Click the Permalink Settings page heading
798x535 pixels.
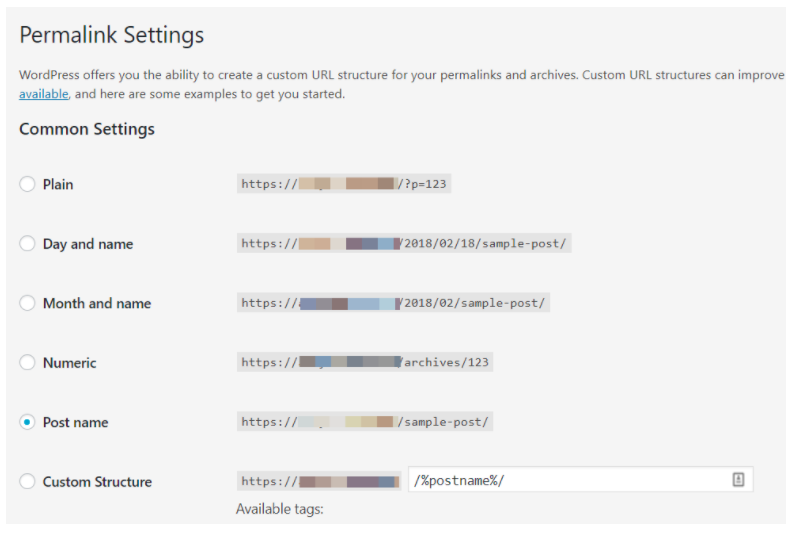tap(111, 36)
